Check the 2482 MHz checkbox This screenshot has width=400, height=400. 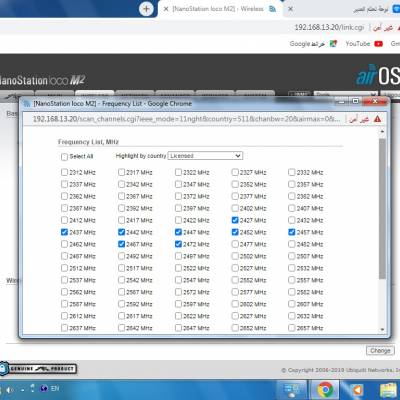pos(292,244)
